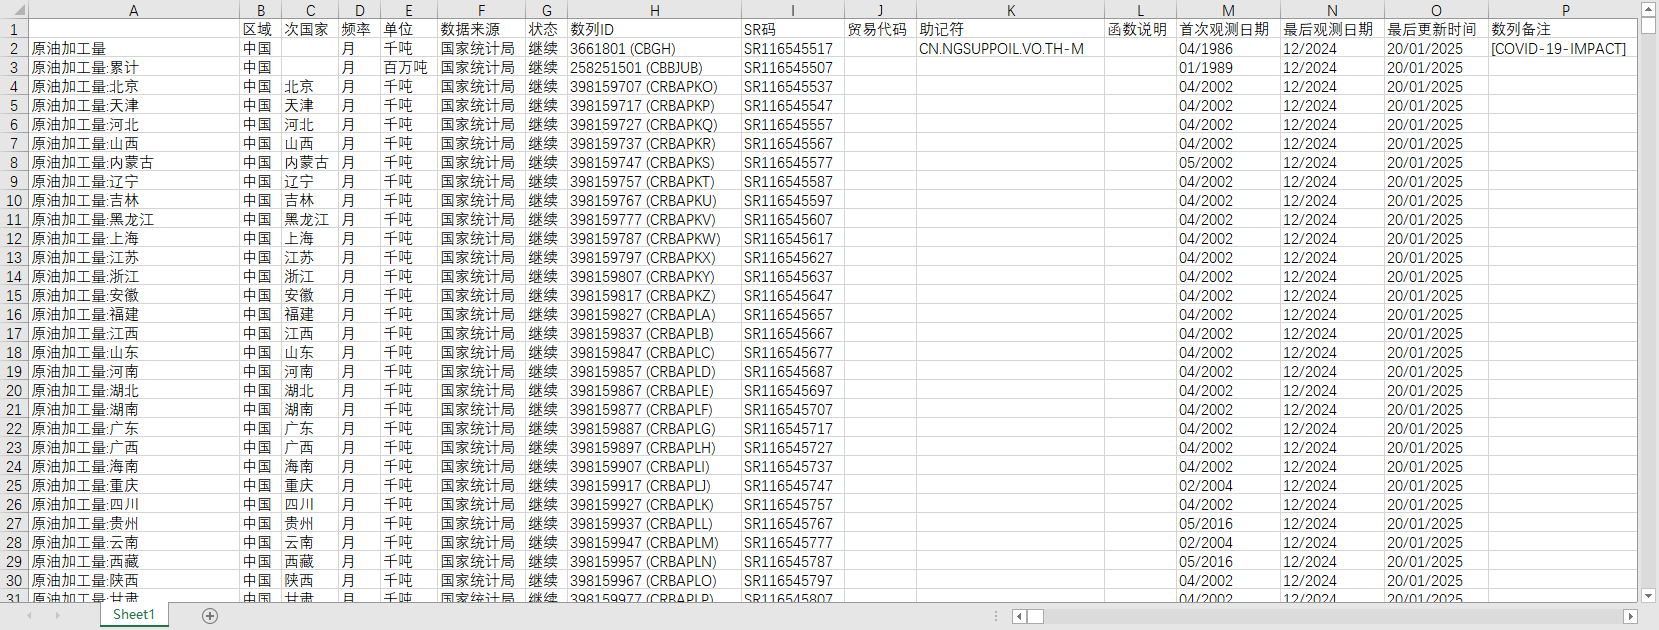Select cell CN.NGSUPPOIL.VO.TH-M
Screen dimensions: 1659x630
click(x=1011, y=48)
